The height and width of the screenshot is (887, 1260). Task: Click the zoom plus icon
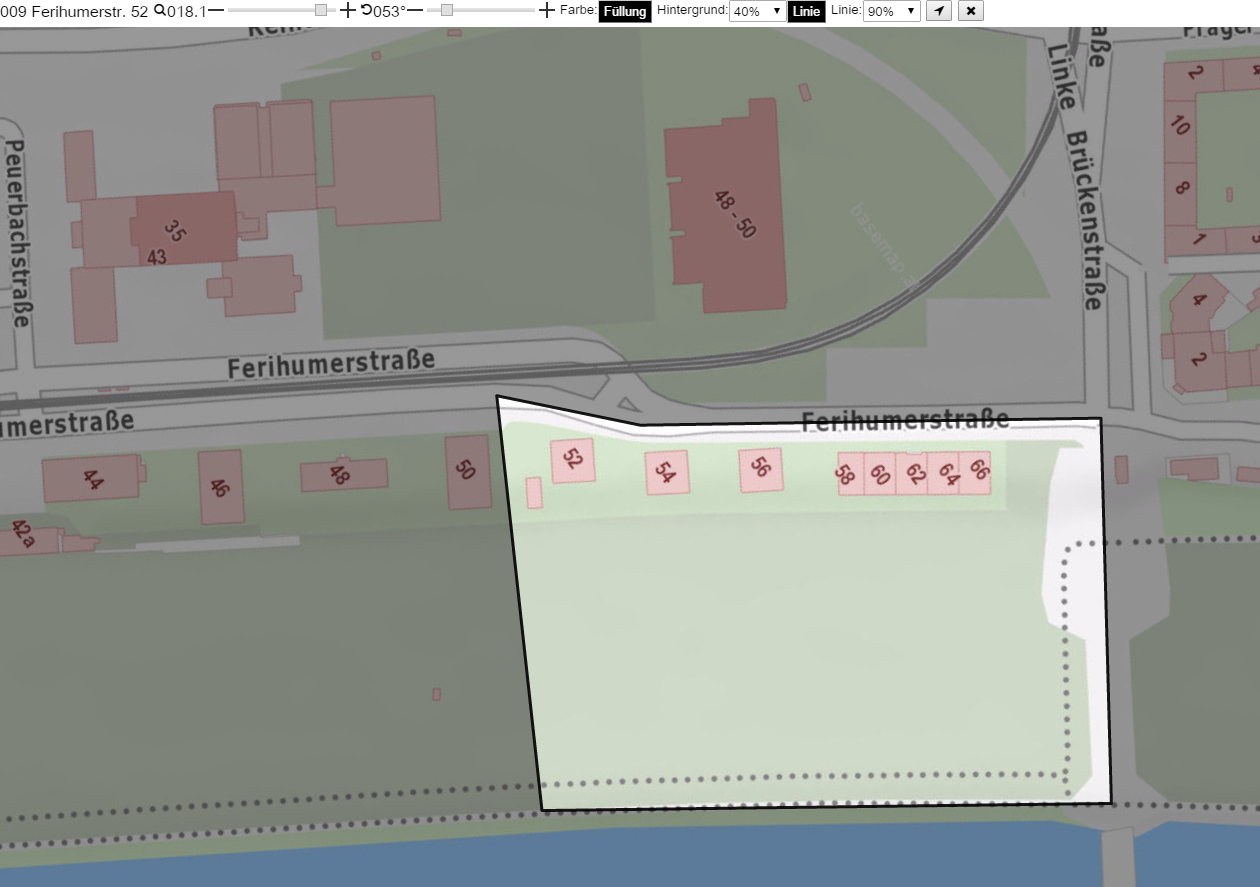[x=347, y=11]
